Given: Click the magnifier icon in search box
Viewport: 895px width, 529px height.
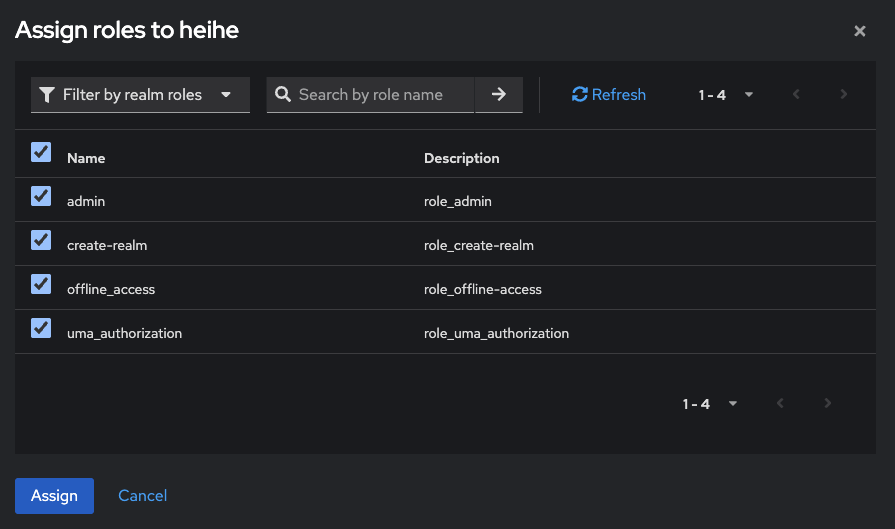Looking at the screenshot, I should coord(283,95).
